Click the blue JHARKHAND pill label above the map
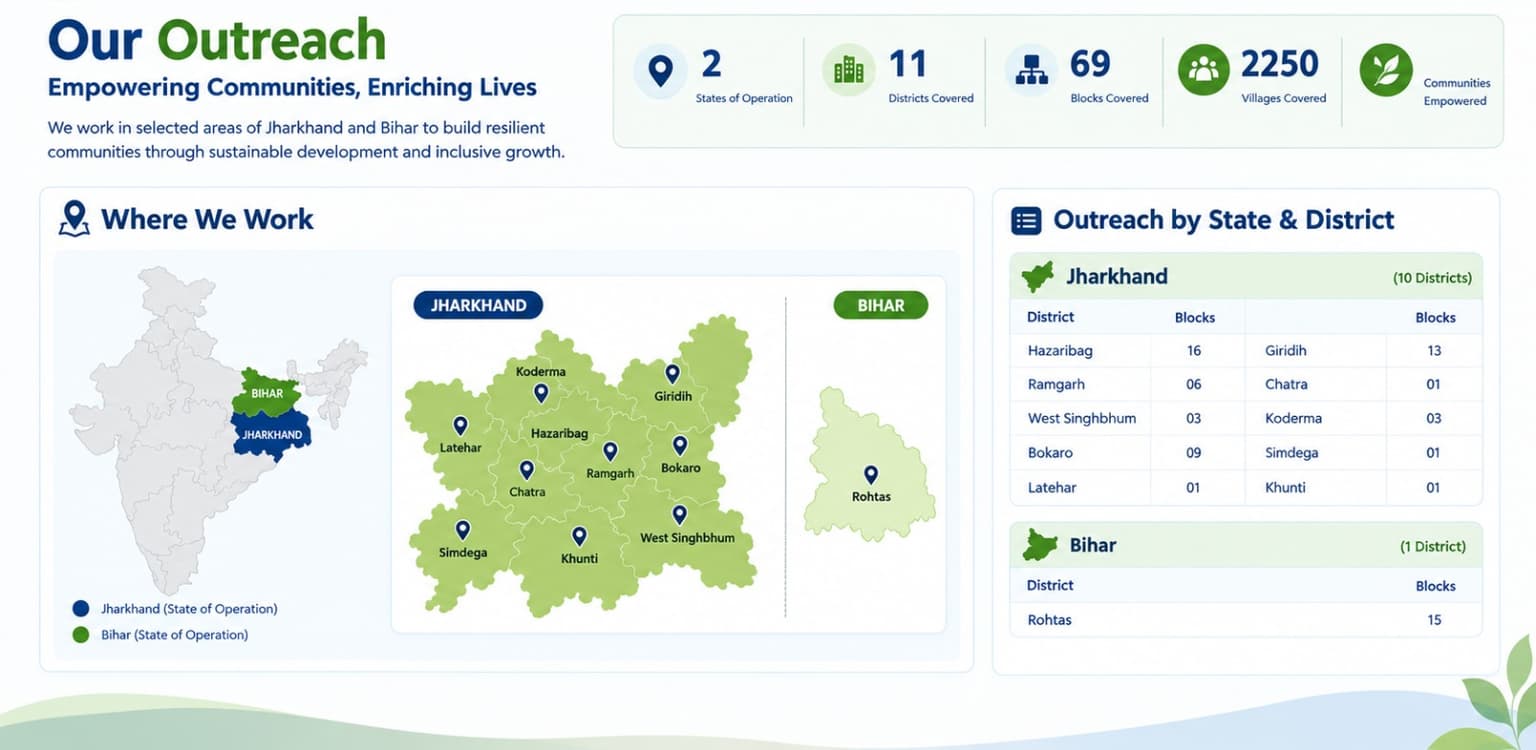The width and height of the screenshot is (1536, 750). (478, 305)
